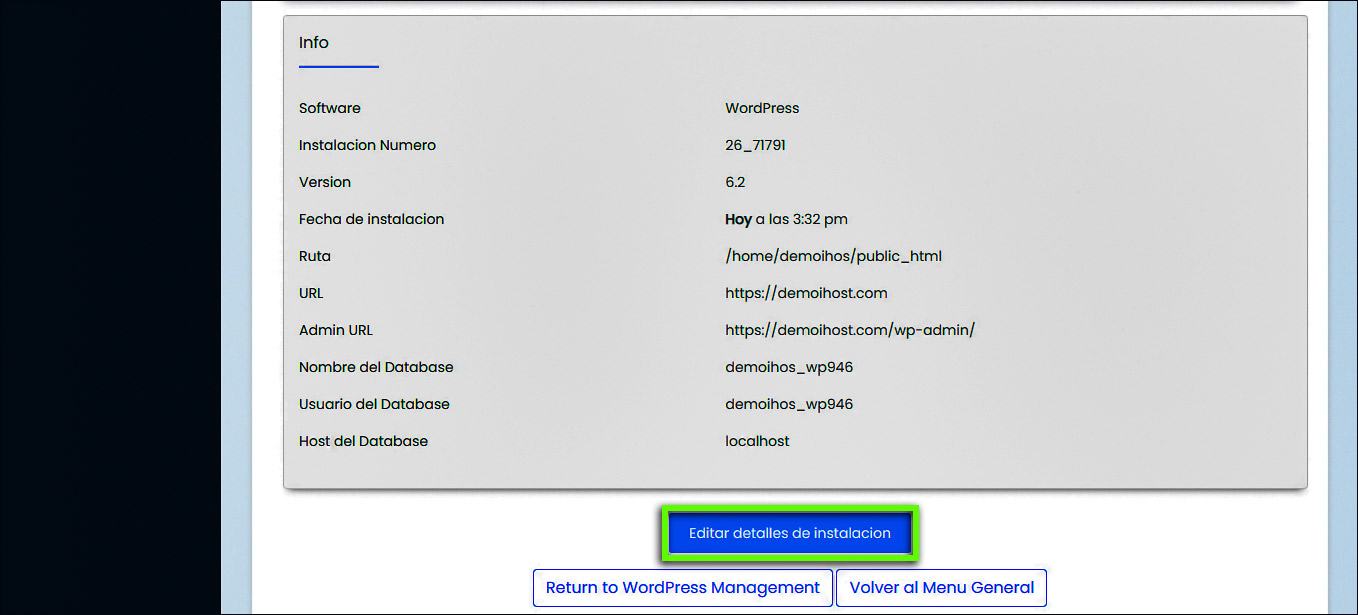Click the Software label
This screenshot has height=615, width=1358.
click(330, 108)
